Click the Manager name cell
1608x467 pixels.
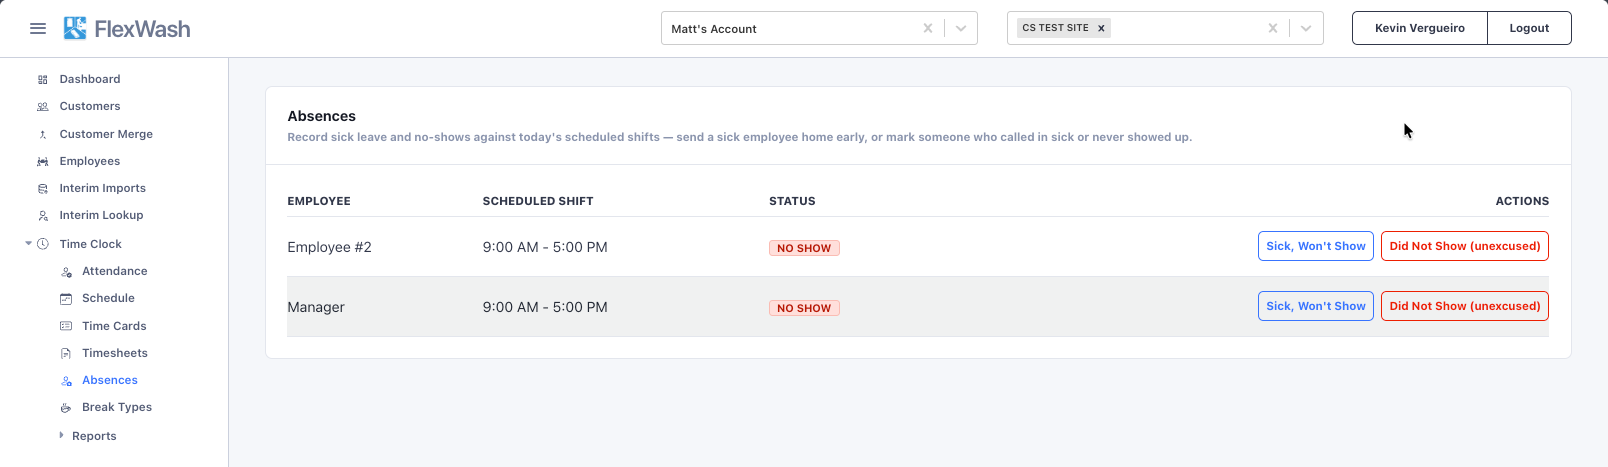pos(316,307)
